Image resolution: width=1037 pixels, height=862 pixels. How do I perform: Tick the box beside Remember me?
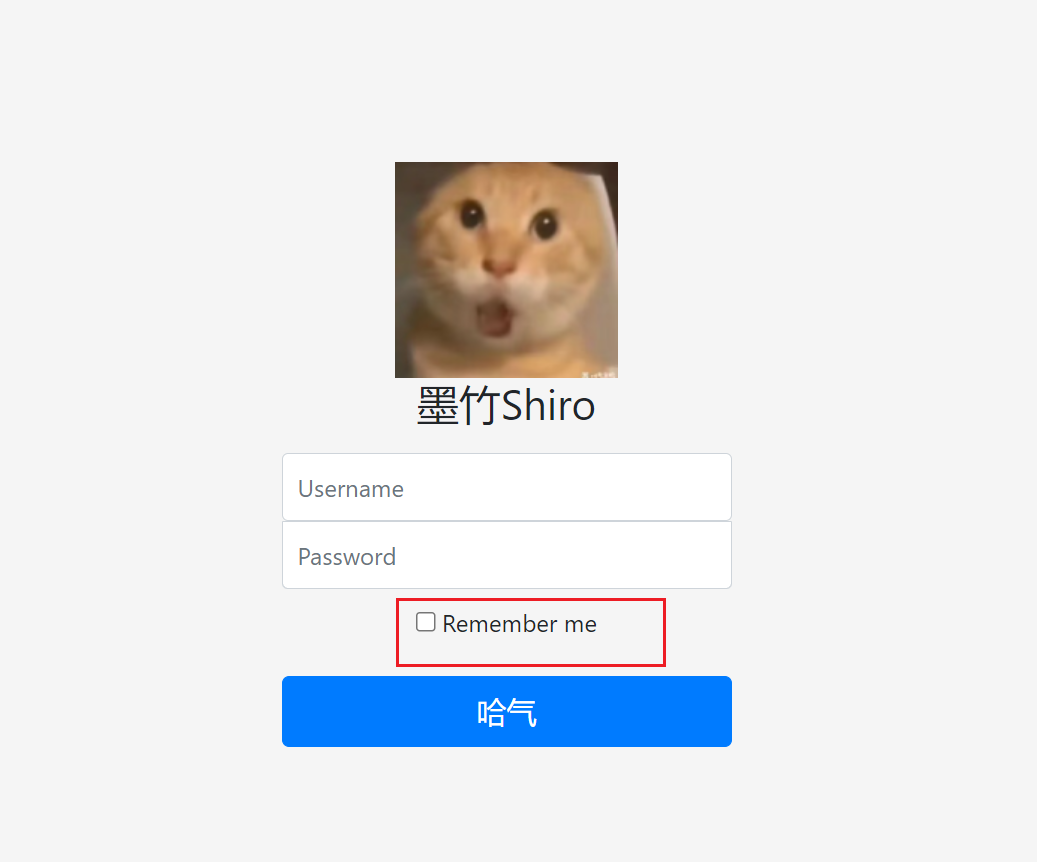pyautogui.click(x=425, y=622)
